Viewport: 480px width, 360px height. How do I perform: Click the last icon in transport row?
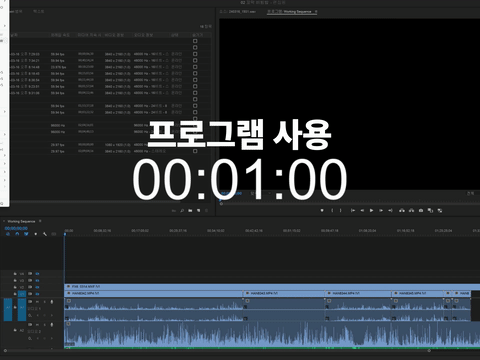pos(440,210)
